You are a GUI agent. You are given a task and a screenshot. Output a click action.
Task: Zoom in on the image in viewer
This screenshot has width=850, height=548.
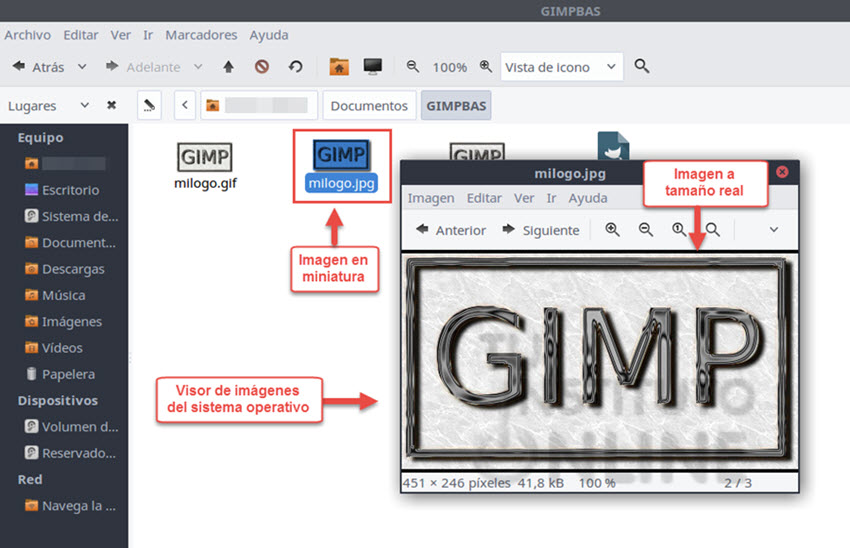(x=613, y=230)
